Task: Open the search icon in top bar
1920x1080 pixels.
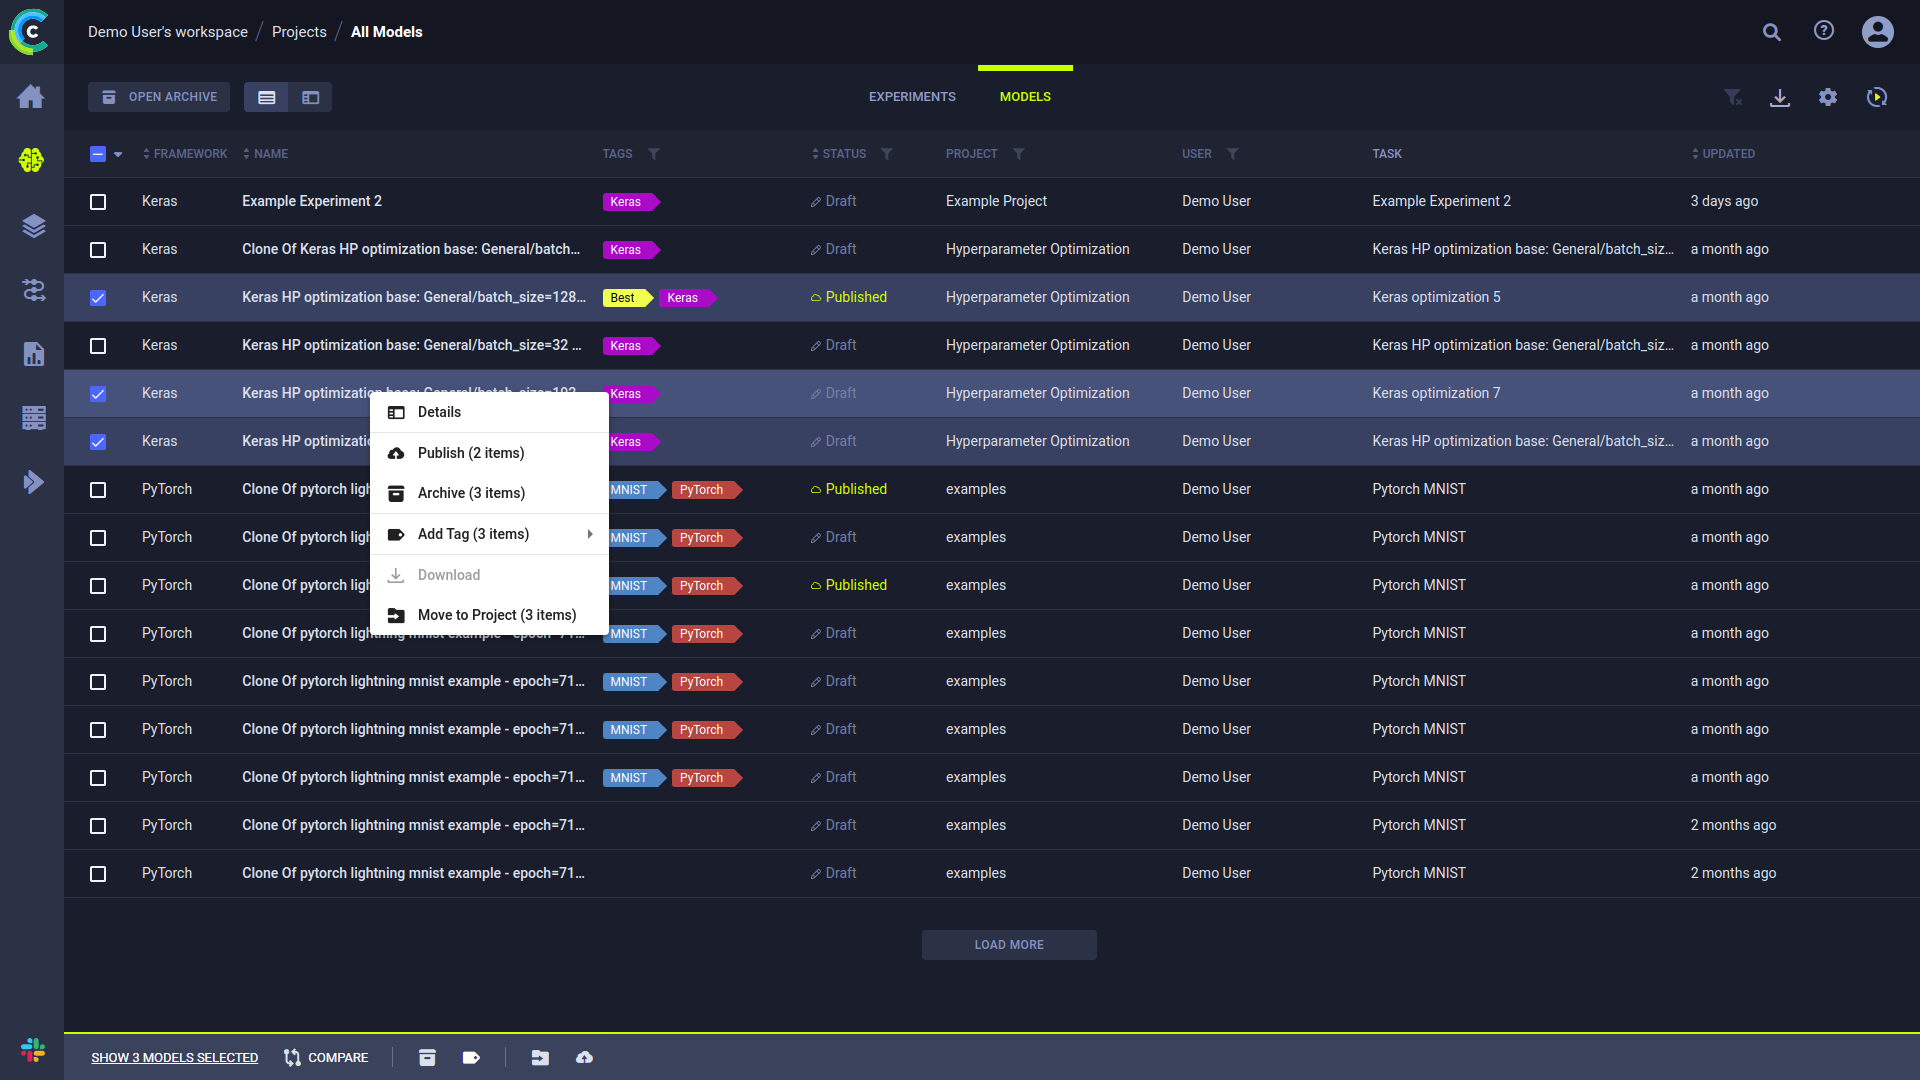Action: 1771,32
